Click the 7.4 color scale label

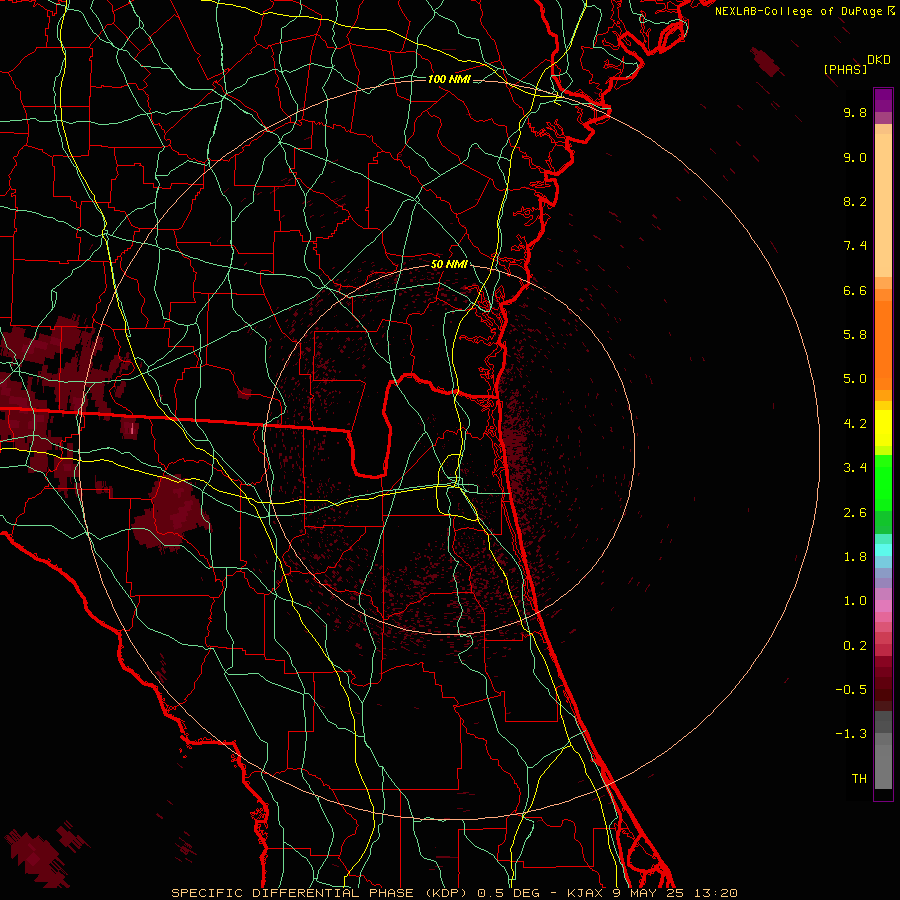coord(855,246)
